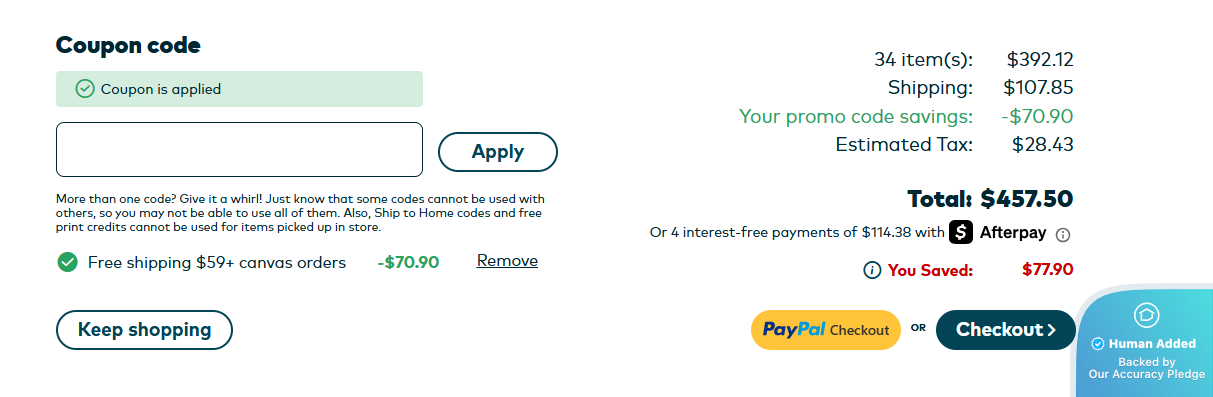Screen dimensions: 1213x397
Task: Pay using the PayPal Checkout button
Action: coord(826,330)
